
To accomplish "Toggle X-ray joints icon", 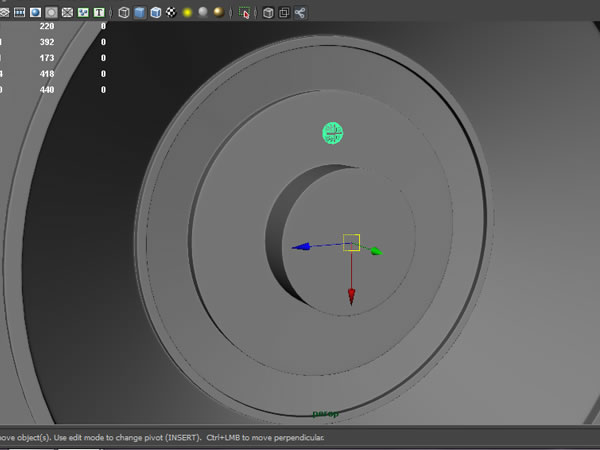I will tap(300, 13).
